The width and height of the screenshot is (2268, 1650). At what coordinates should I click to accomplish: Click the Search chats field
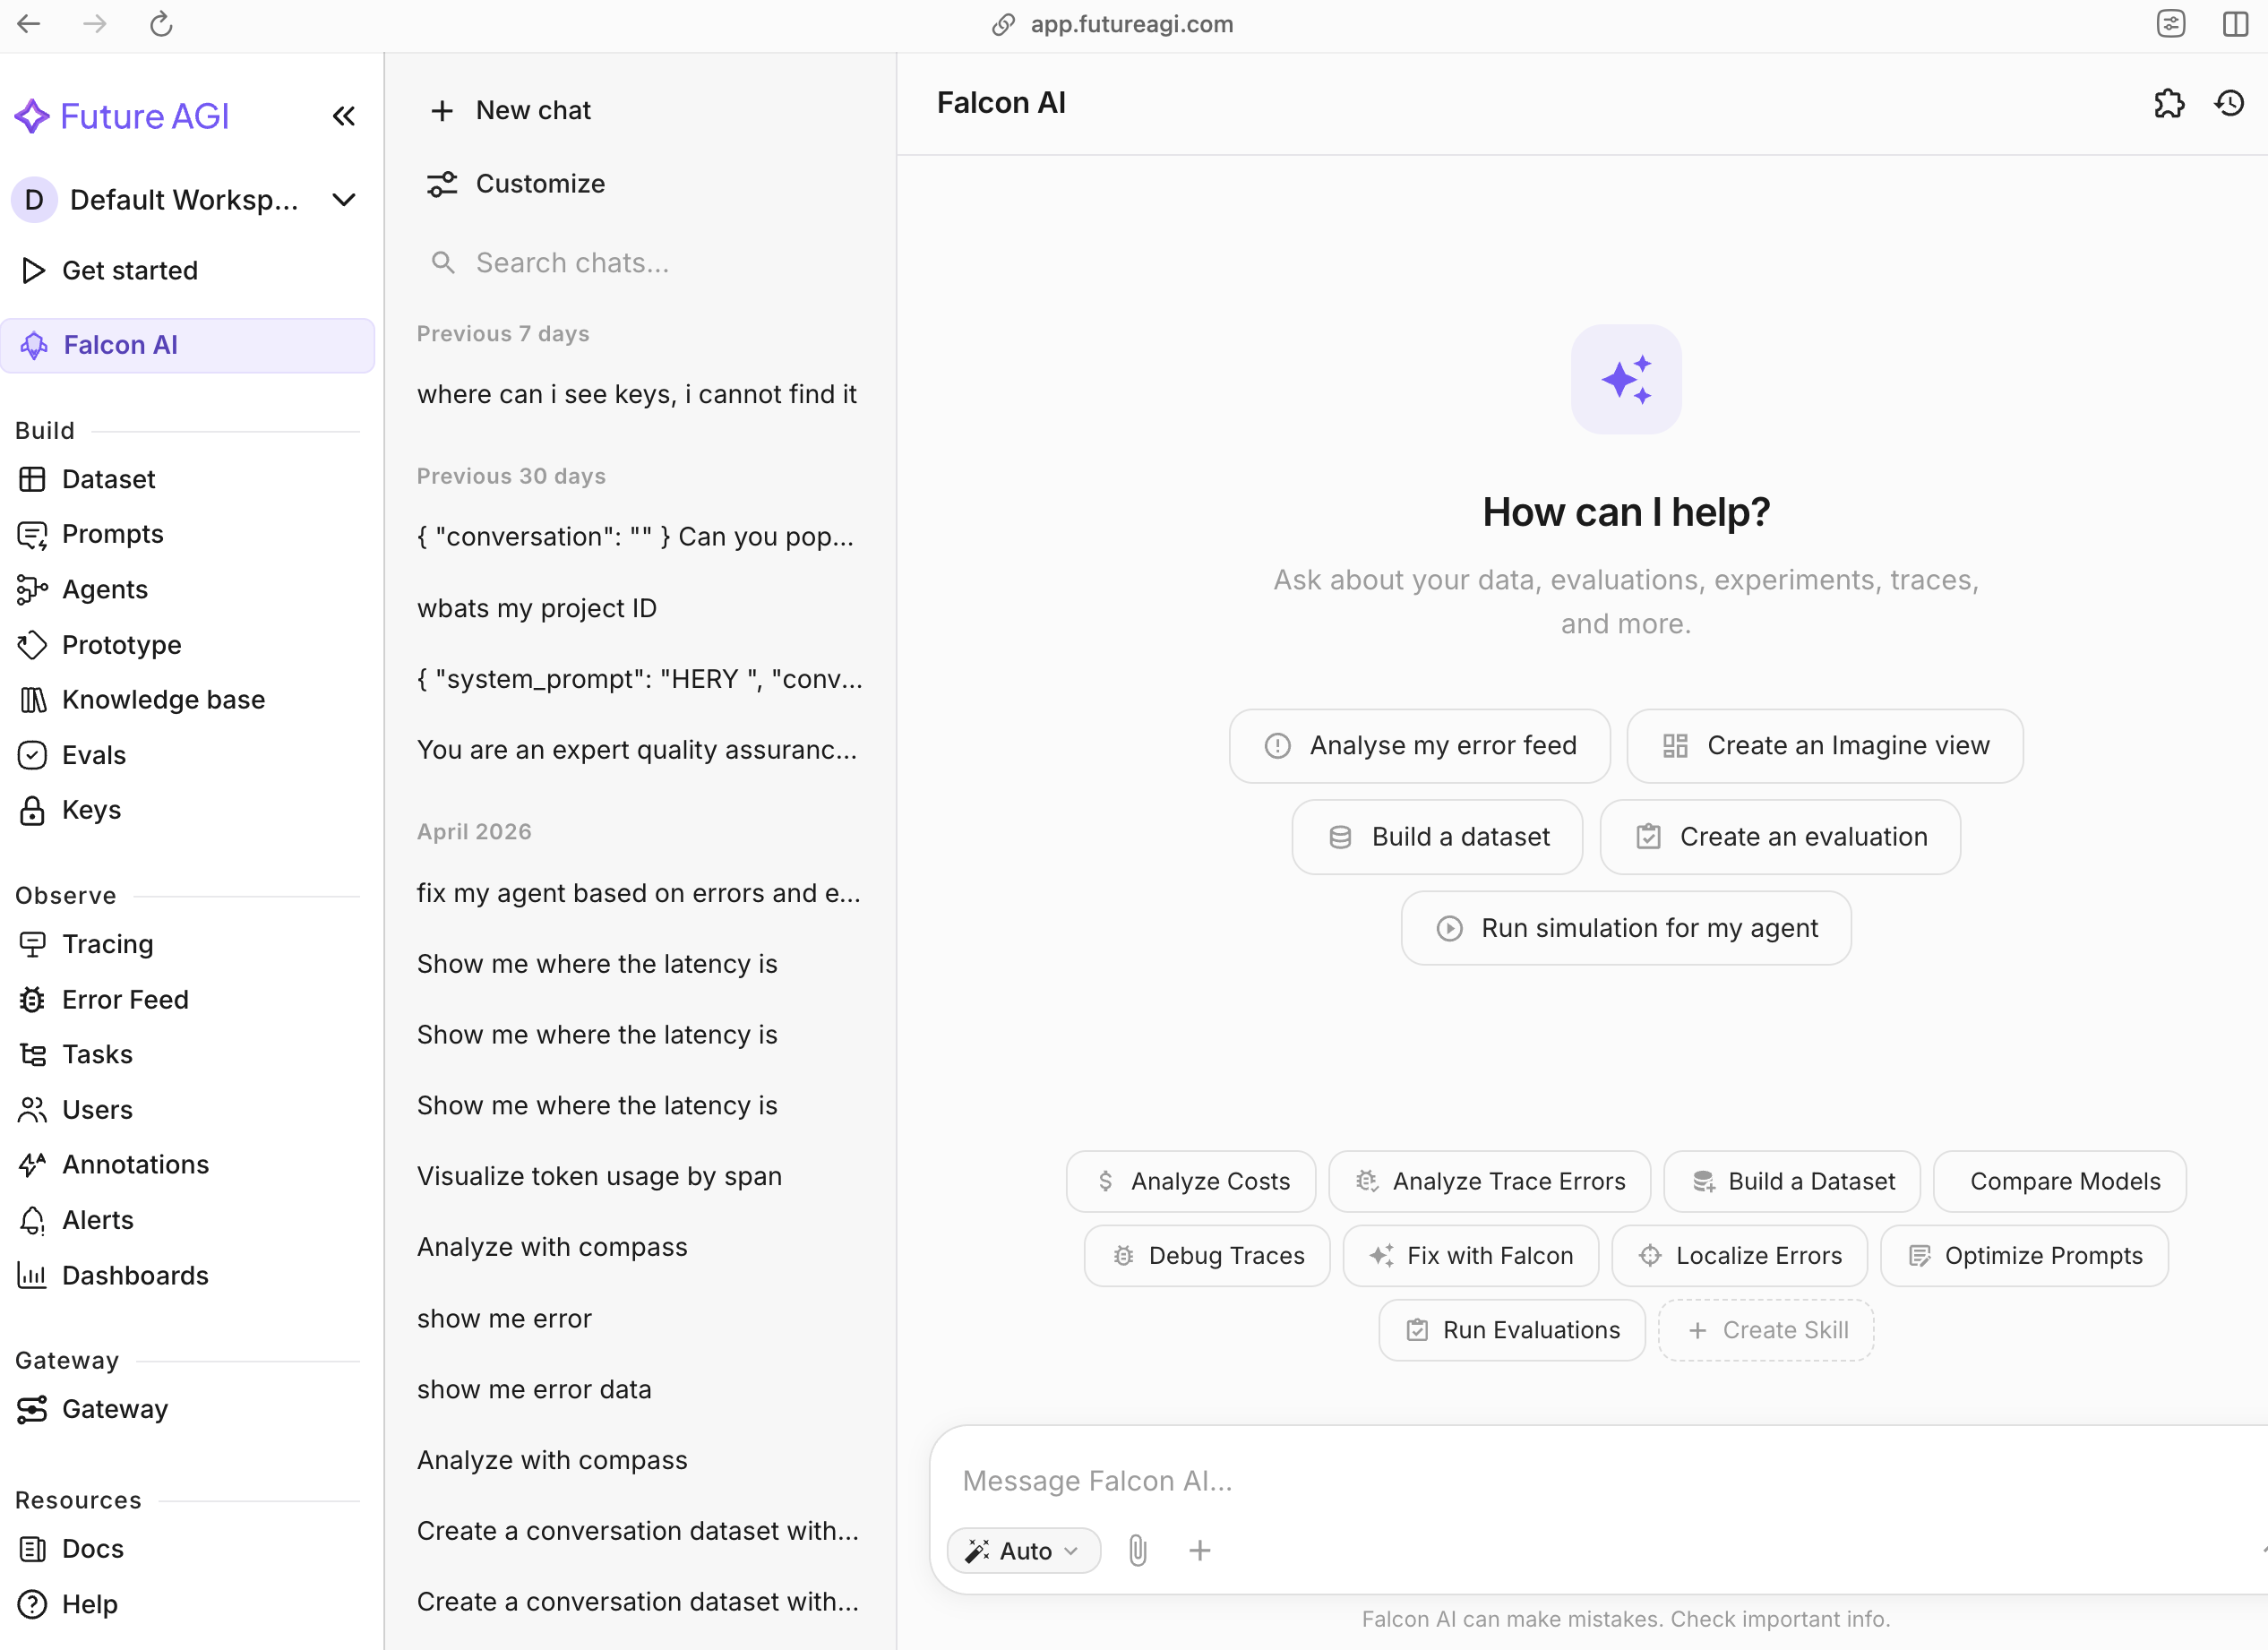coord(640,263)
